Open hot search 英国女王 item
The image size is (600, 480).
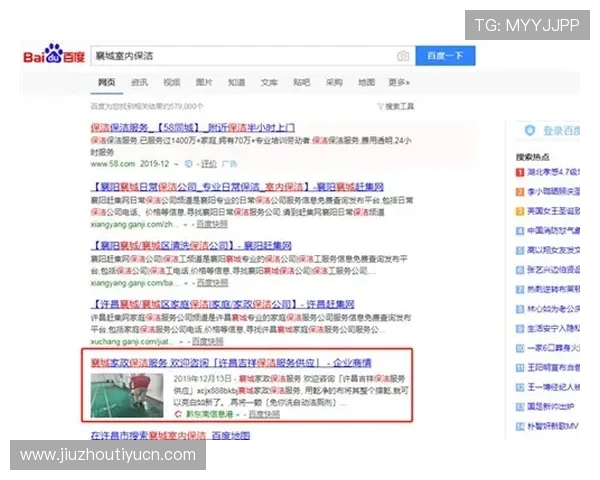(x=553, y=211)
